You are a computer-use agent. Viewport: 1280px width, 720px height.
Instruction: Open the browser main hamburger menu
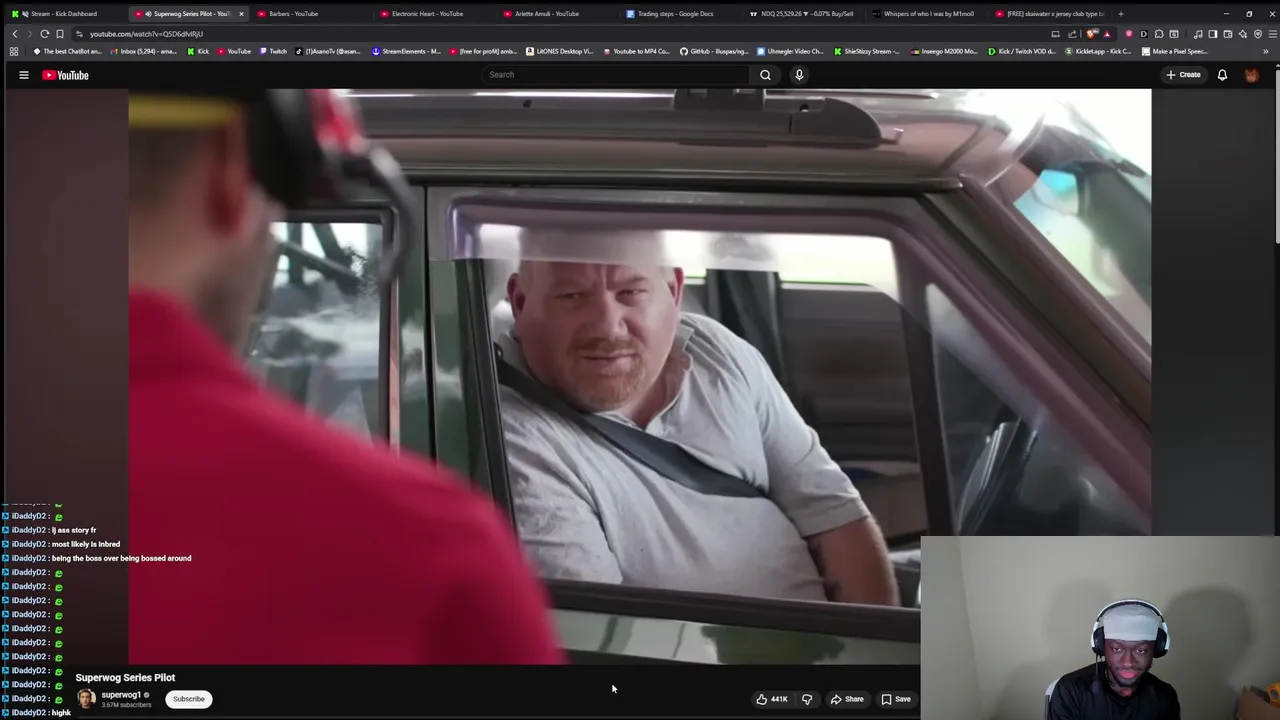(x=1273, y=34)
